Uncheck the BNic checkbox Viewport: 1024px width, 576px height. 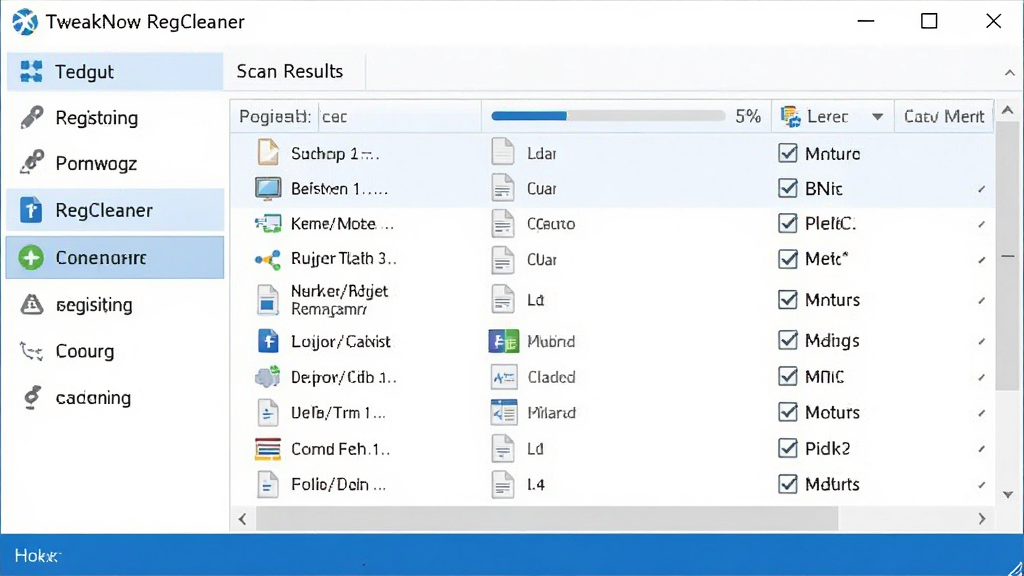(788, 188)
